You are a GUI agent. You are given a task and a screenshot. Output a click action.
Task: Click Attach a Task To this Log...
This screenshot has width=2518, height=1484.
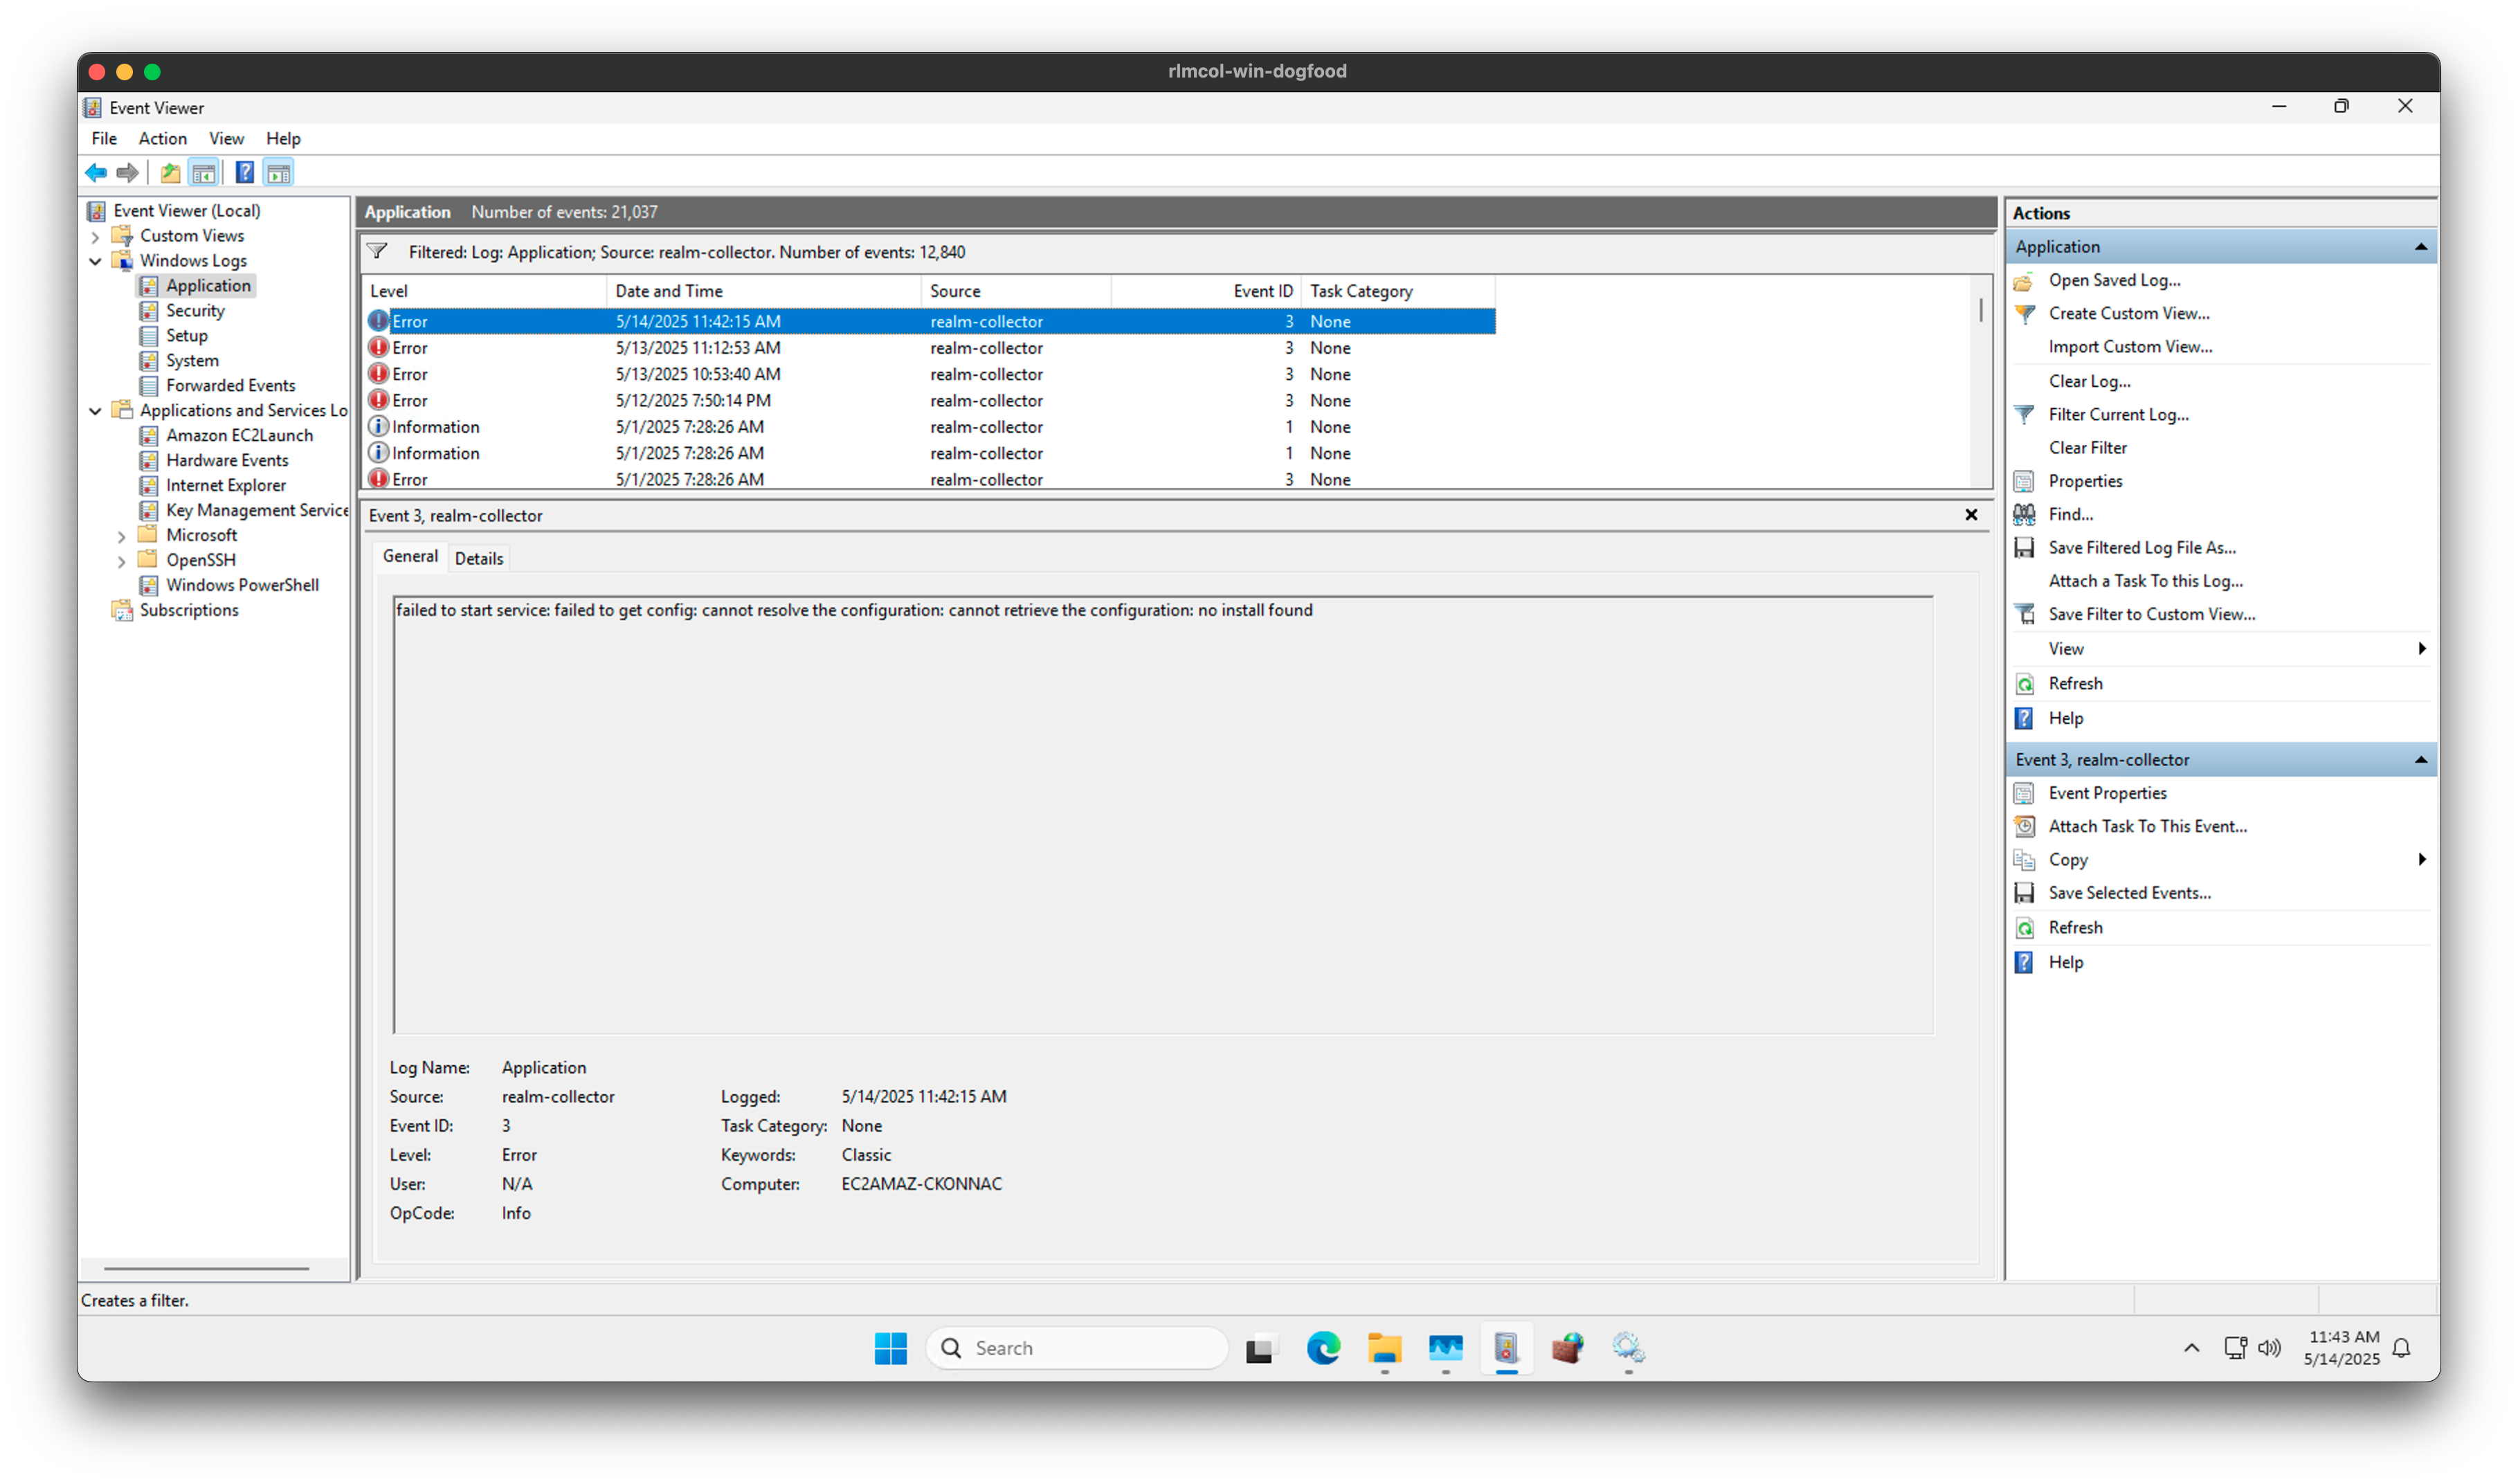tap(2145, 581)
